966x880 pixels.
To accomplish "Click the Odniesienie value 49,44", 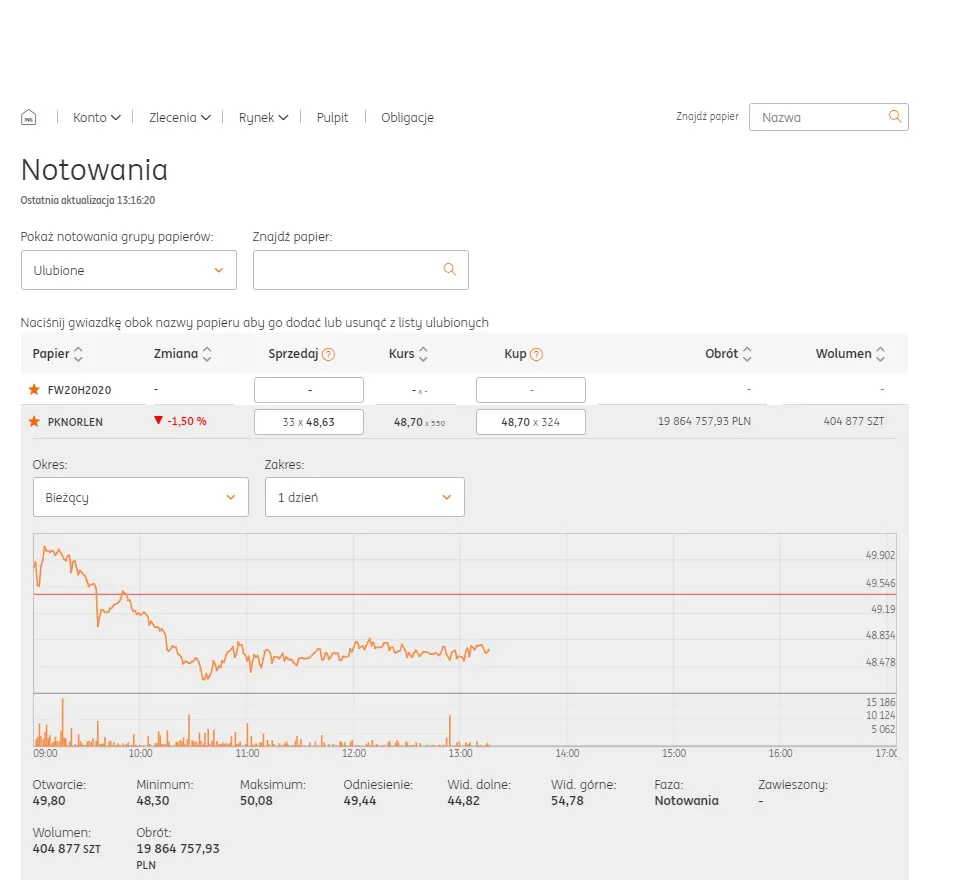I will click(x=360, y=801).
